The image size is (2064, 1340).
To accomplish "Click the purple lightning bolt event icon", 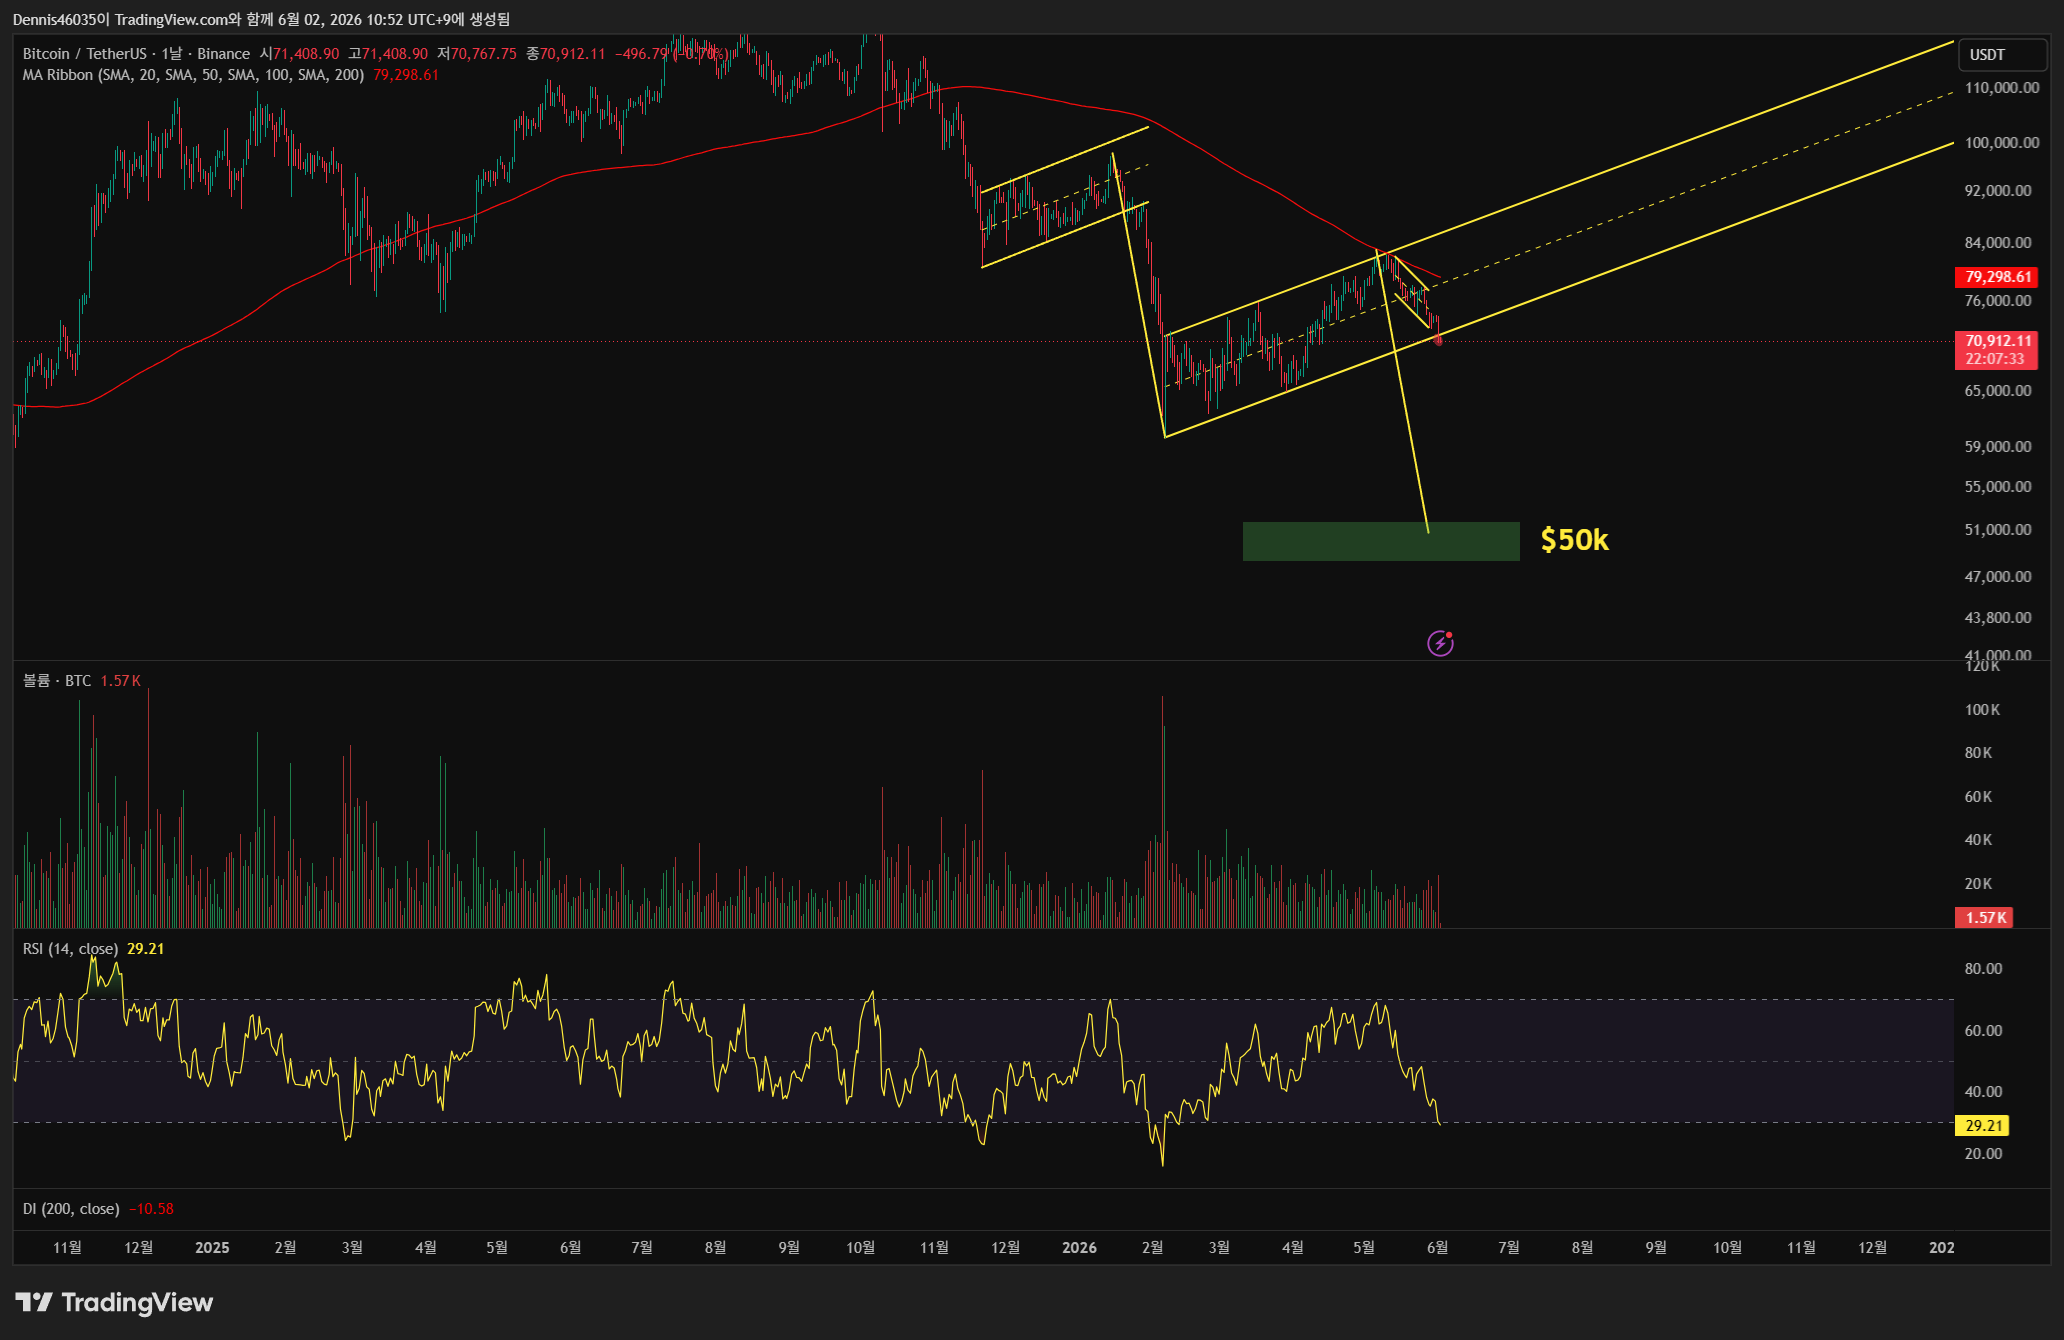I will 1440,643.
